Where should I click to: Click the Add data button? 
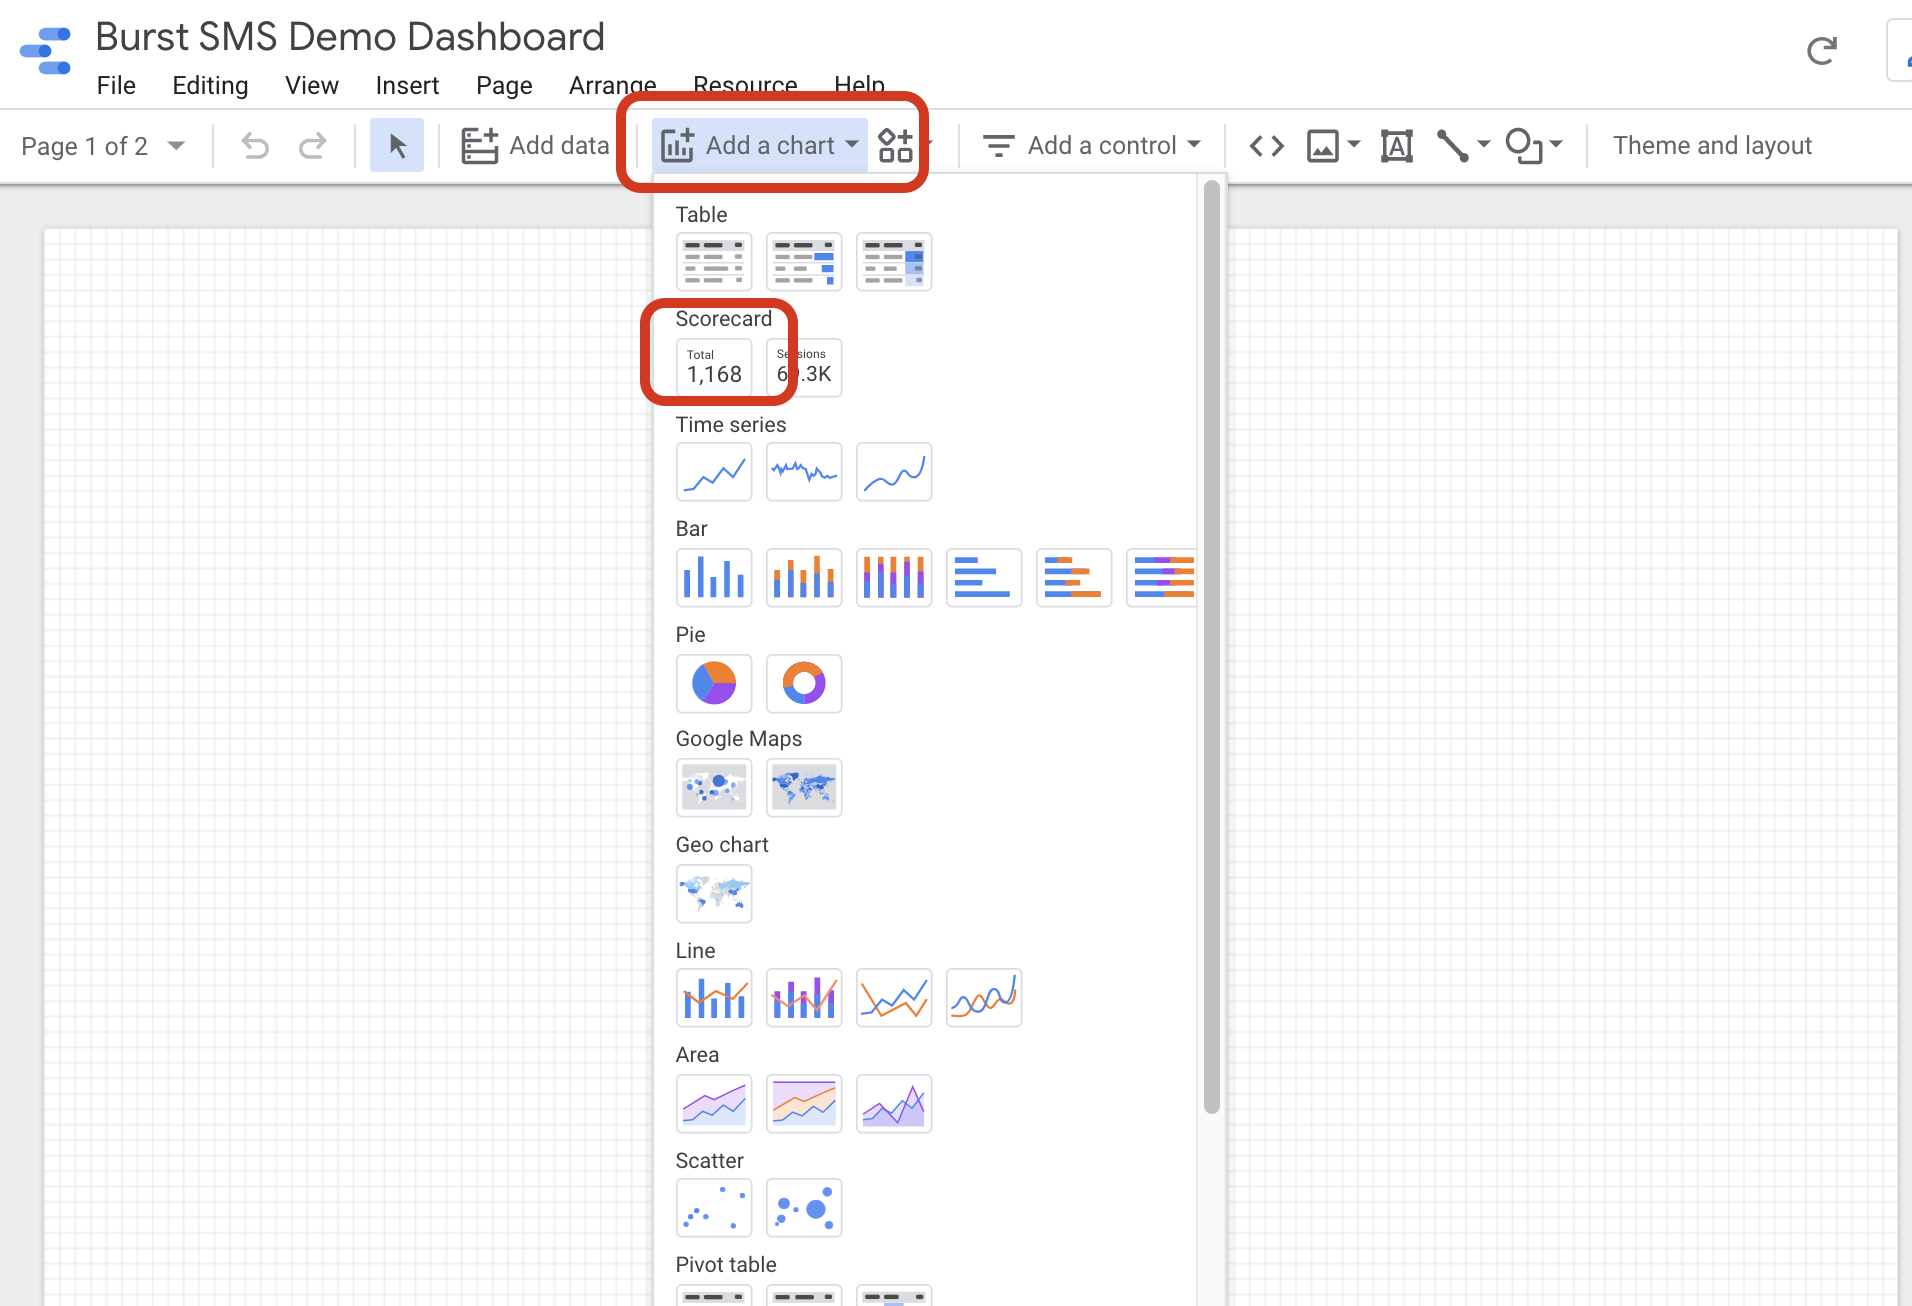point(535,146)
